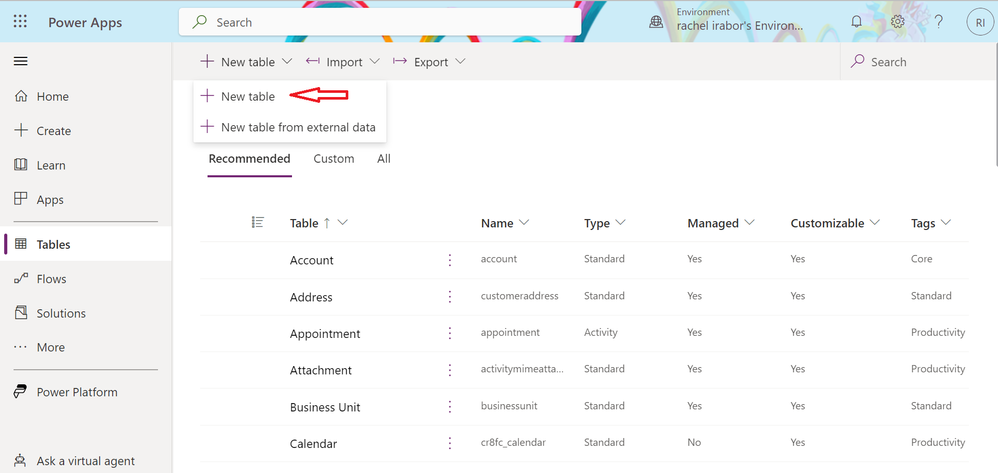This screenshot has height=473, width=998.
Task: Open the Attachment table
Action: (320, 370)
